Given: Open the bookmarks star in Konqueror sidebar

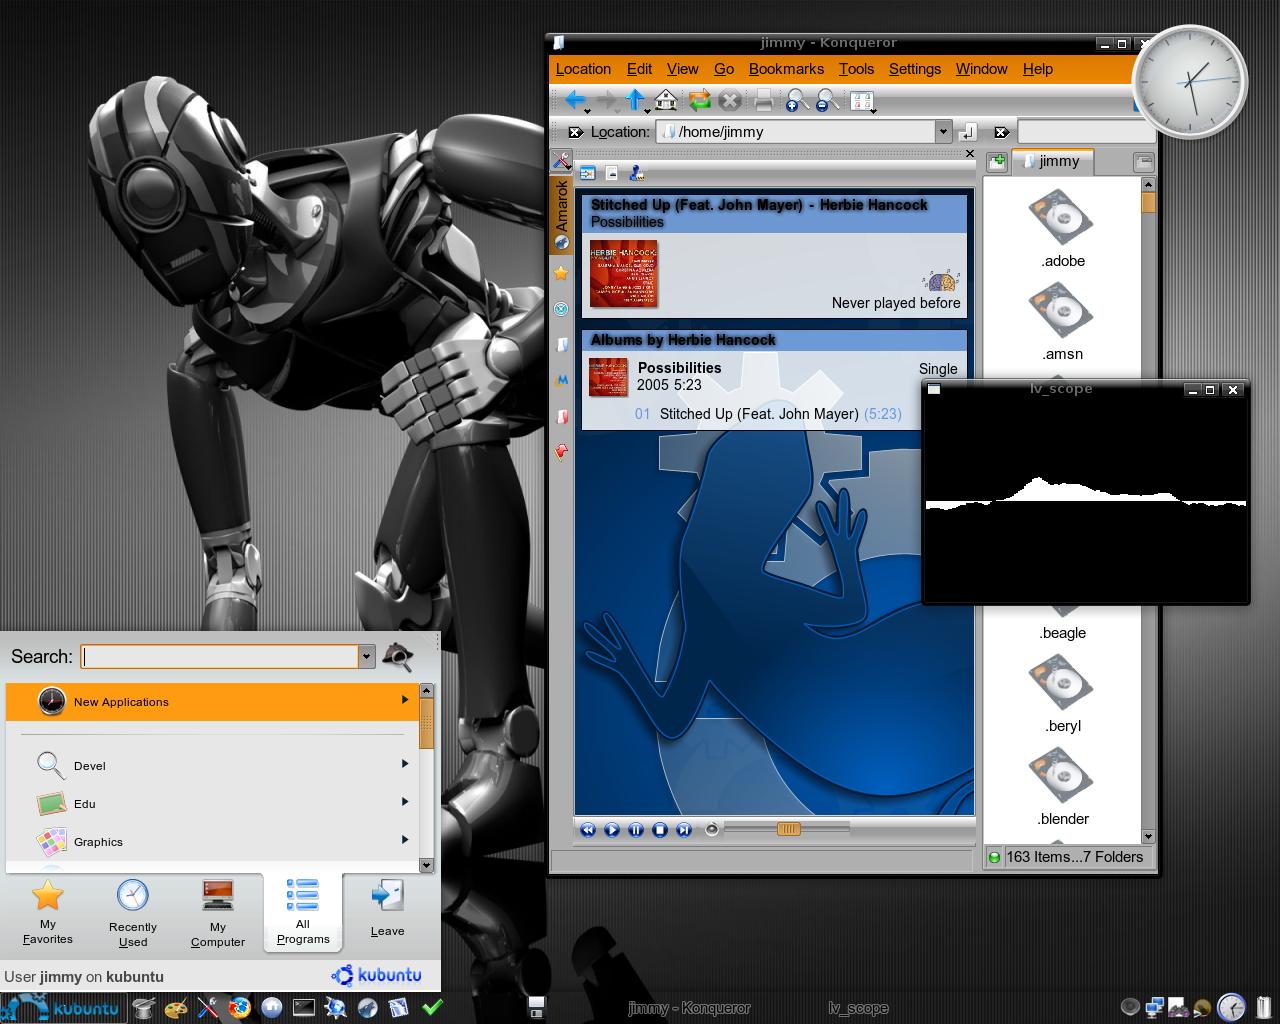Looking at the screenshot, I should tap(561, 273).
